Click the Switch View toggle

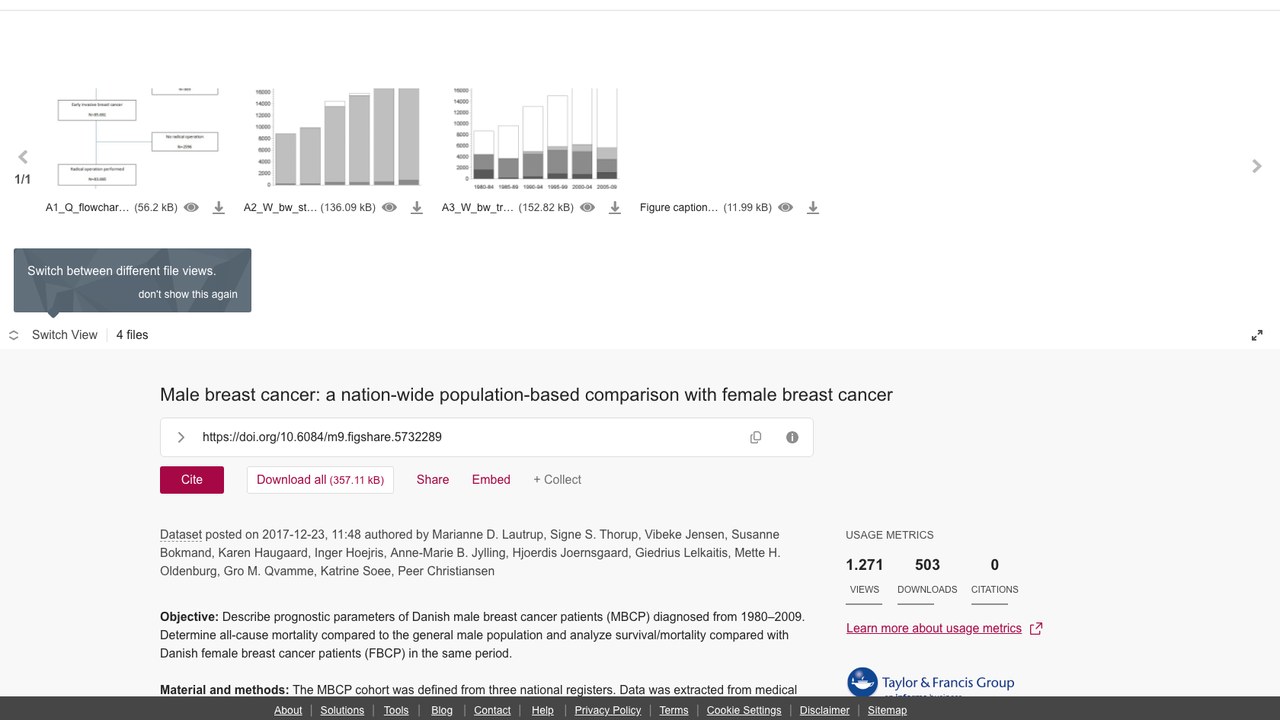click(x=54, y=335)
